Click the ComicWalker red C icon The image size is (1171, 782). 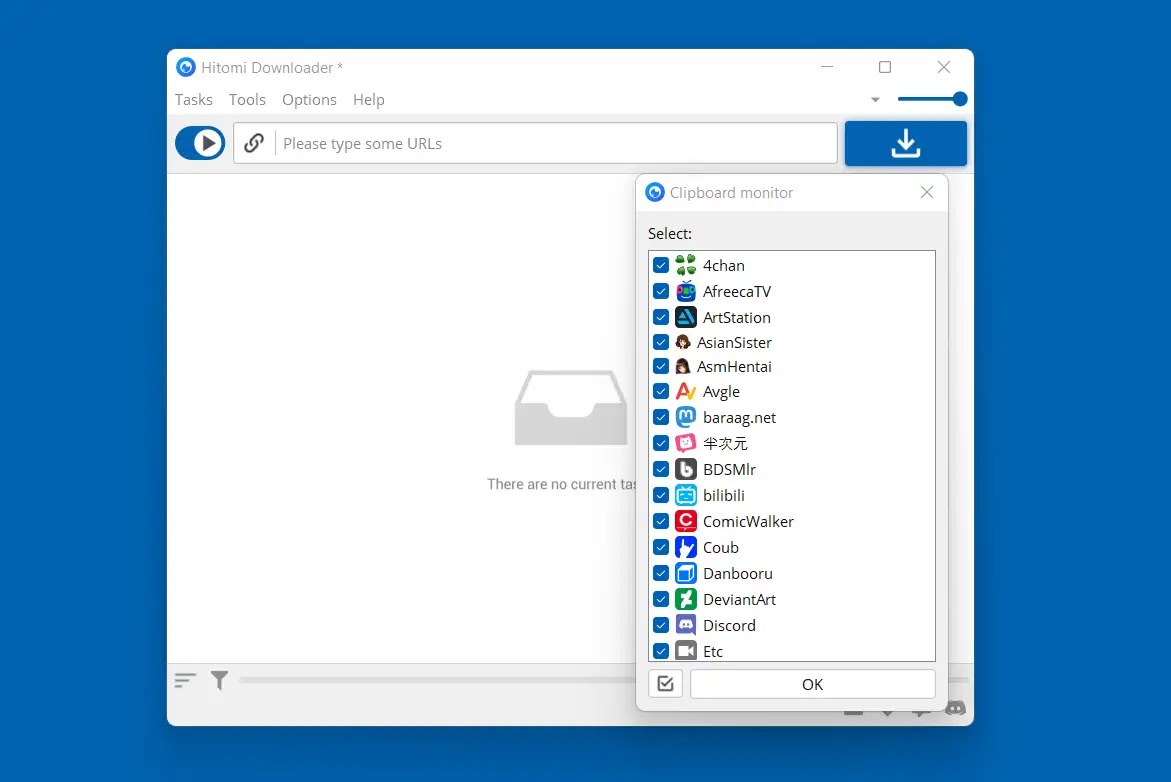(686, 521)
